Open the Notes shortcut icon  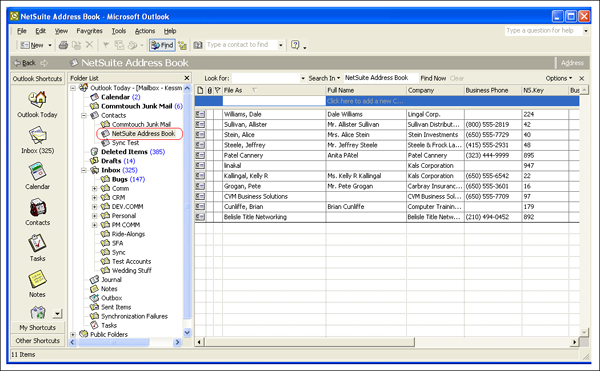pos(38,280)
